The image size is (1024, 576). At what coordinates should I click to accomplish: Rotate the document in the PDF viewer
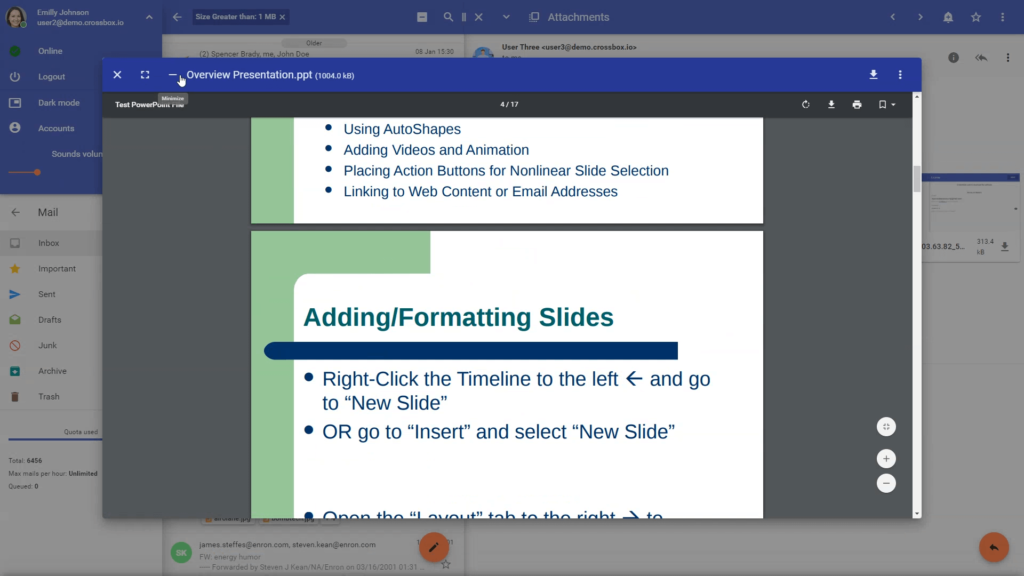806,105
